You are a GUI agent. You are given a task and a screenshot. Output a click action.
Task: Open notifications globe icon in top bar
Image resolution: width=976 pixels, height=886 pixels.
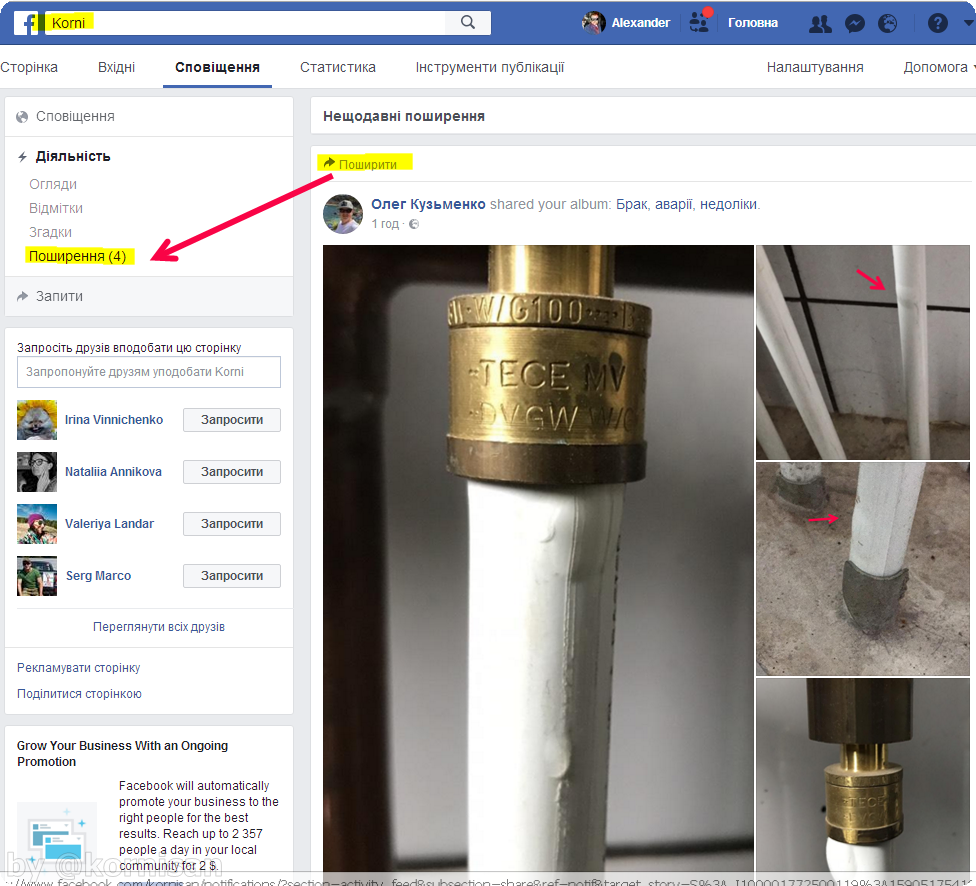point(888,24)
